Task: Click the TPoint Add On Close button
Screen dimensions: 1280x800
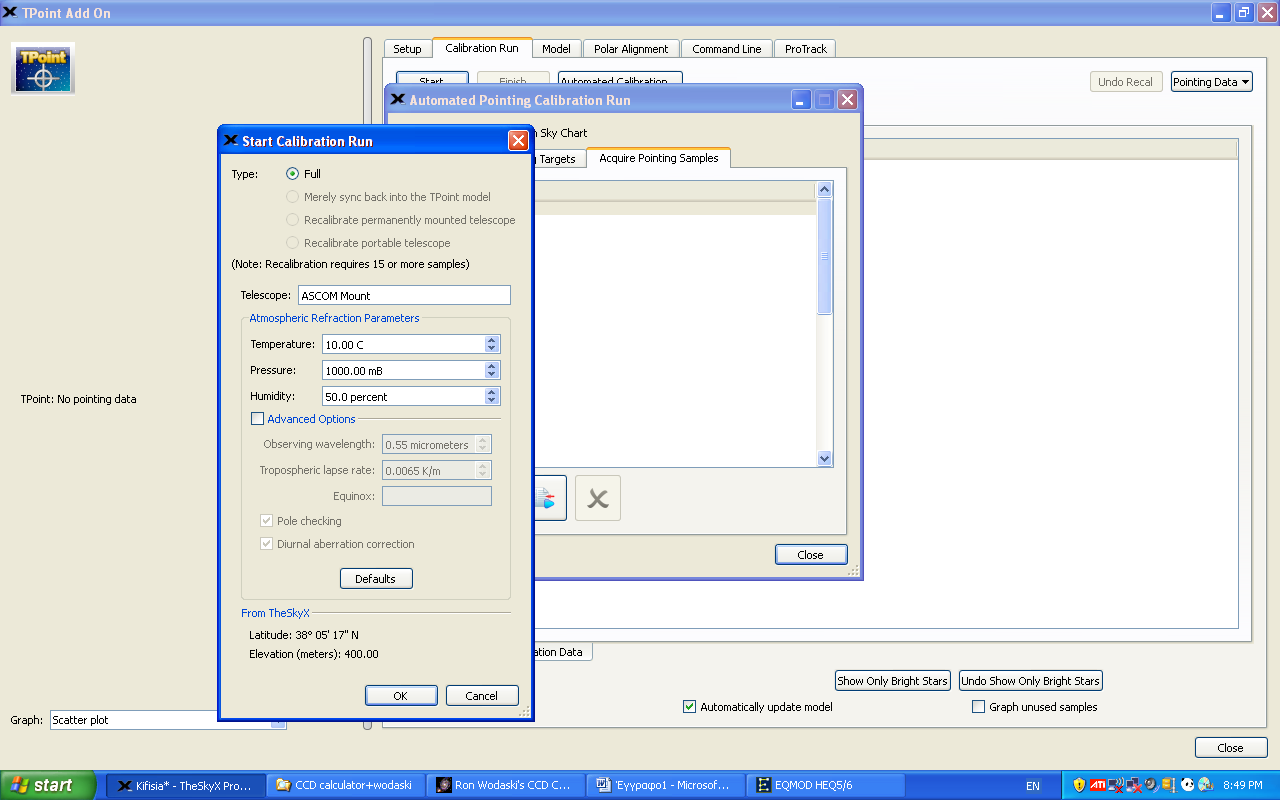Action: coord(1231,748)
